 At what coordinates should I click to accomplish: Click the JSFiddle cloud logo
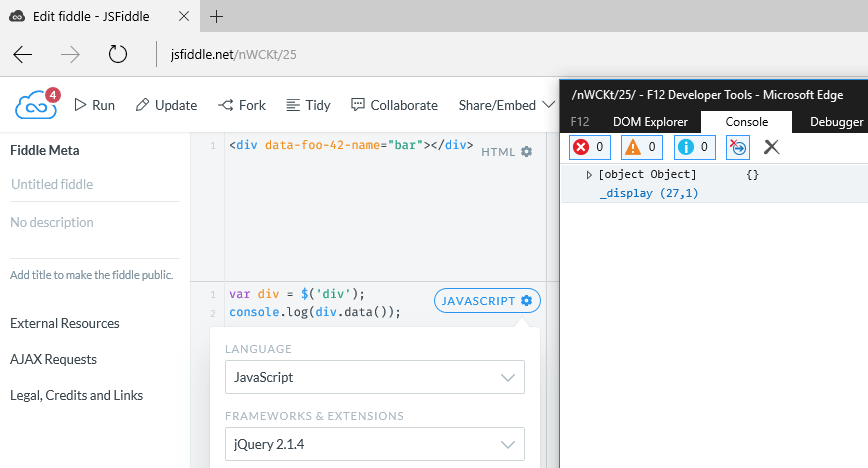pyautogui.click(x=36, y=105)
